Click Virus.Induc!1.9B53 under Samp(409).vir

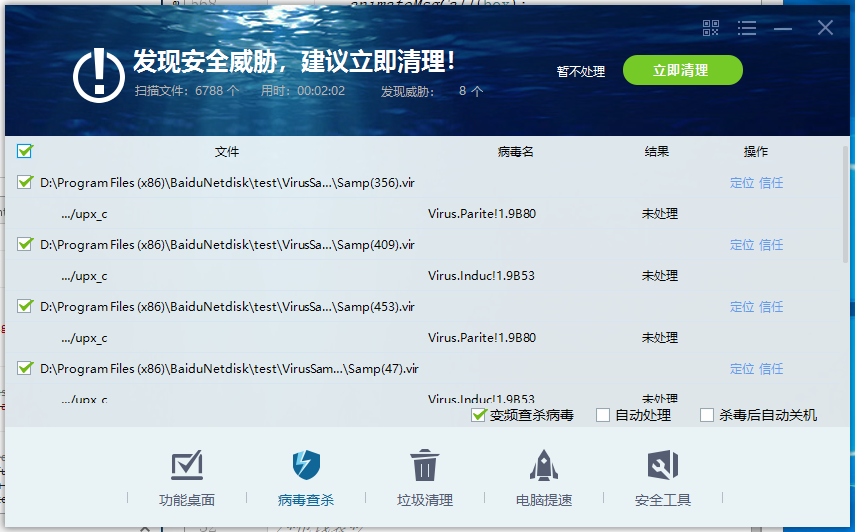pos(481,276)
